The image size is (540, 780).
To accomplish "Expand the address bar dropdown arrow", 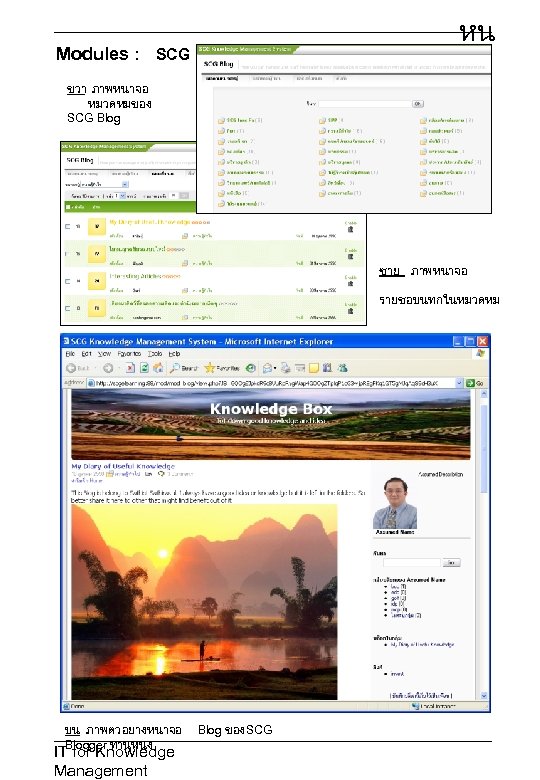I will (x=459, y=383).
